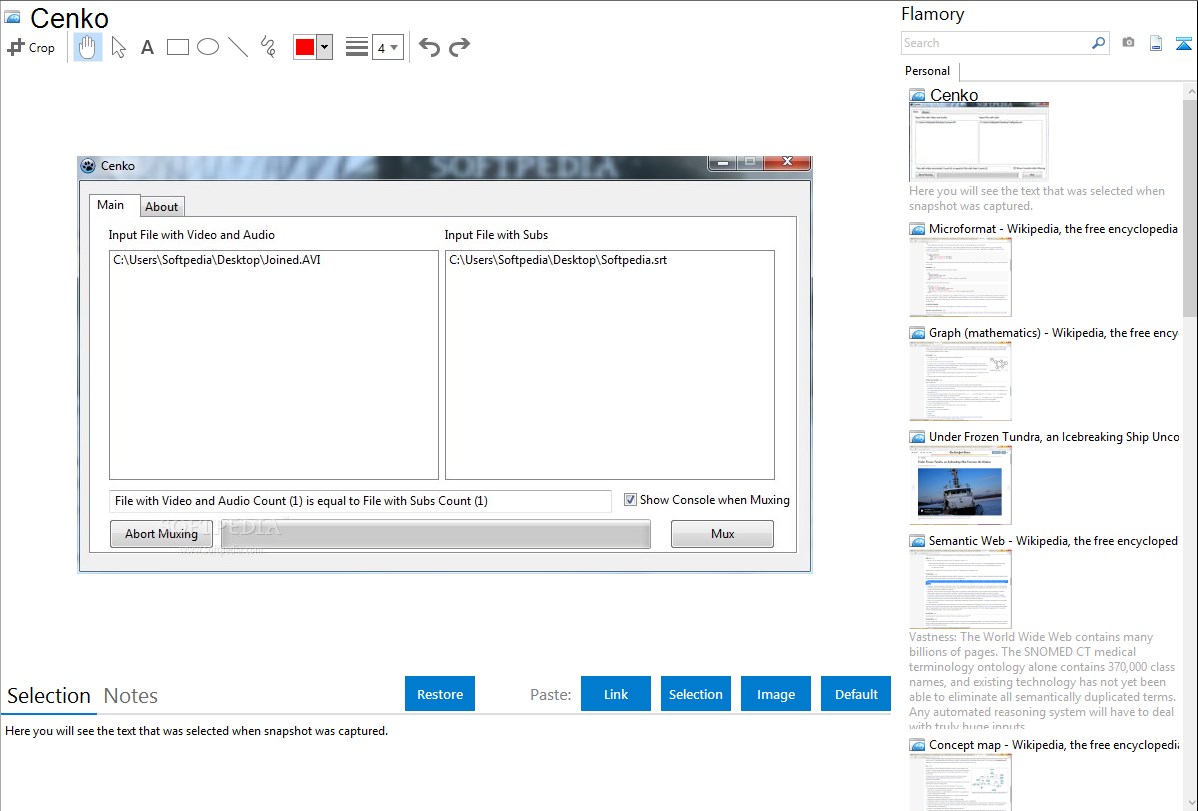
Task: Choose the arrow pointer tool
Action: (118, 47)
